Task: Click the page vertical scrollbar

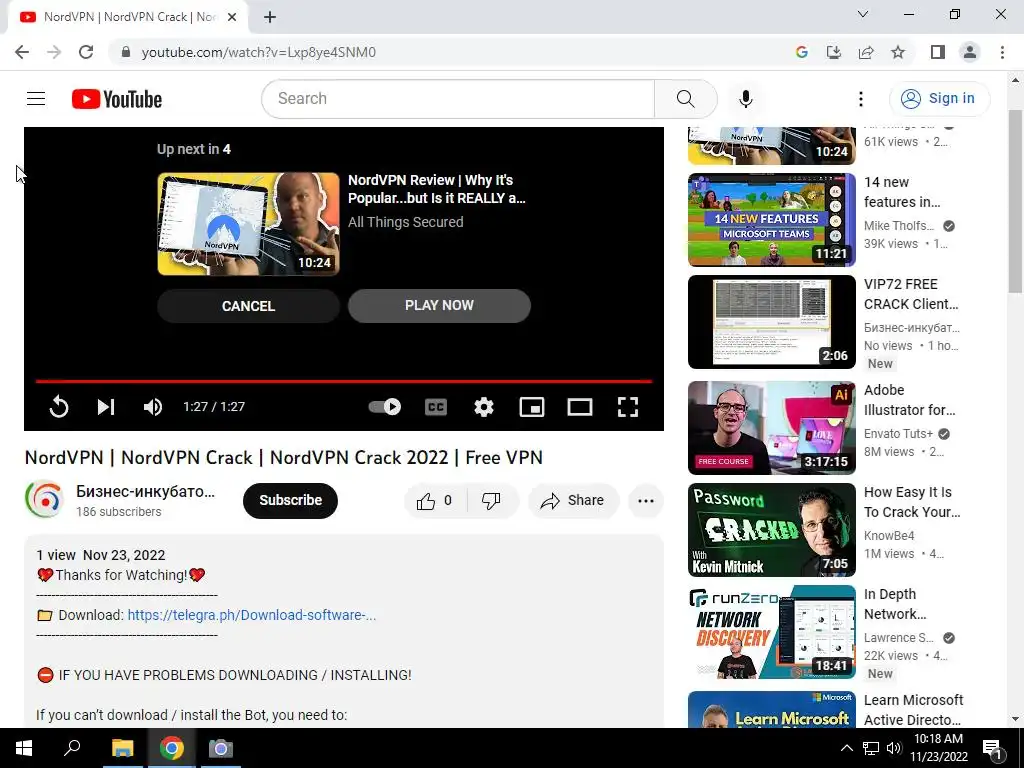Action: pos(1015,202)
